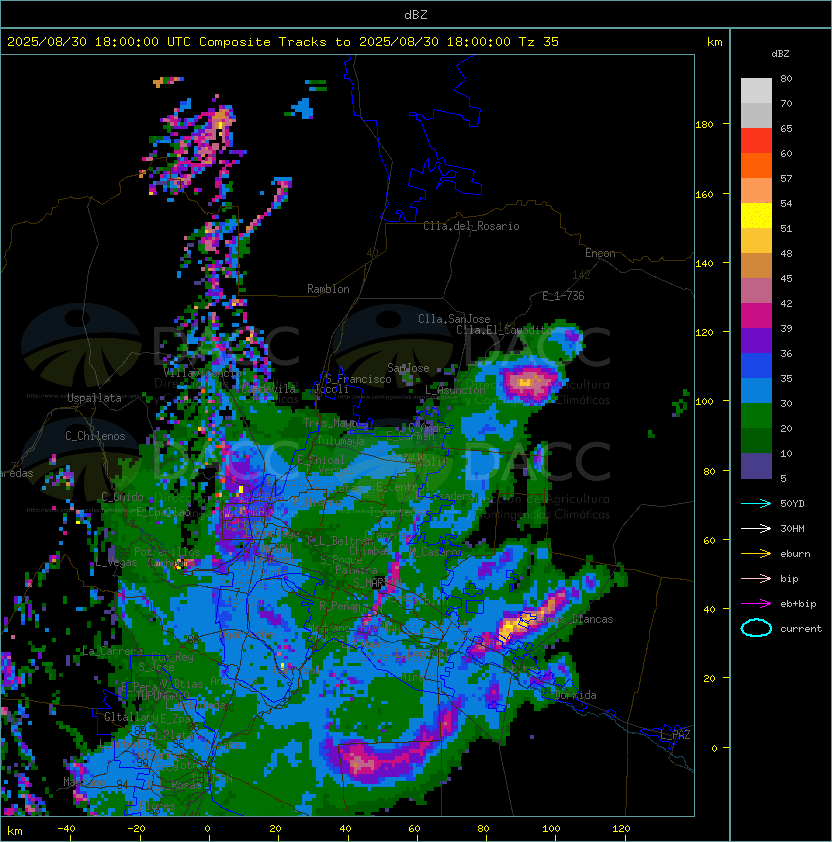
Task: Click the cyan current ellipse icon
Action: pos(756,628)
